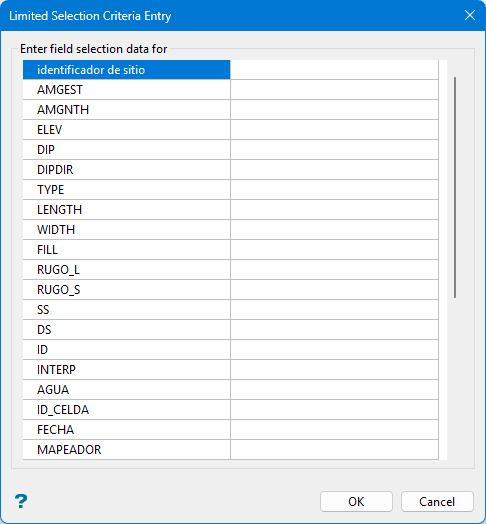The width and height of the screenshot is (486, 524).
Task: Close the Limited Selection Criteria Entry dialog
Action: pos(470,15)
